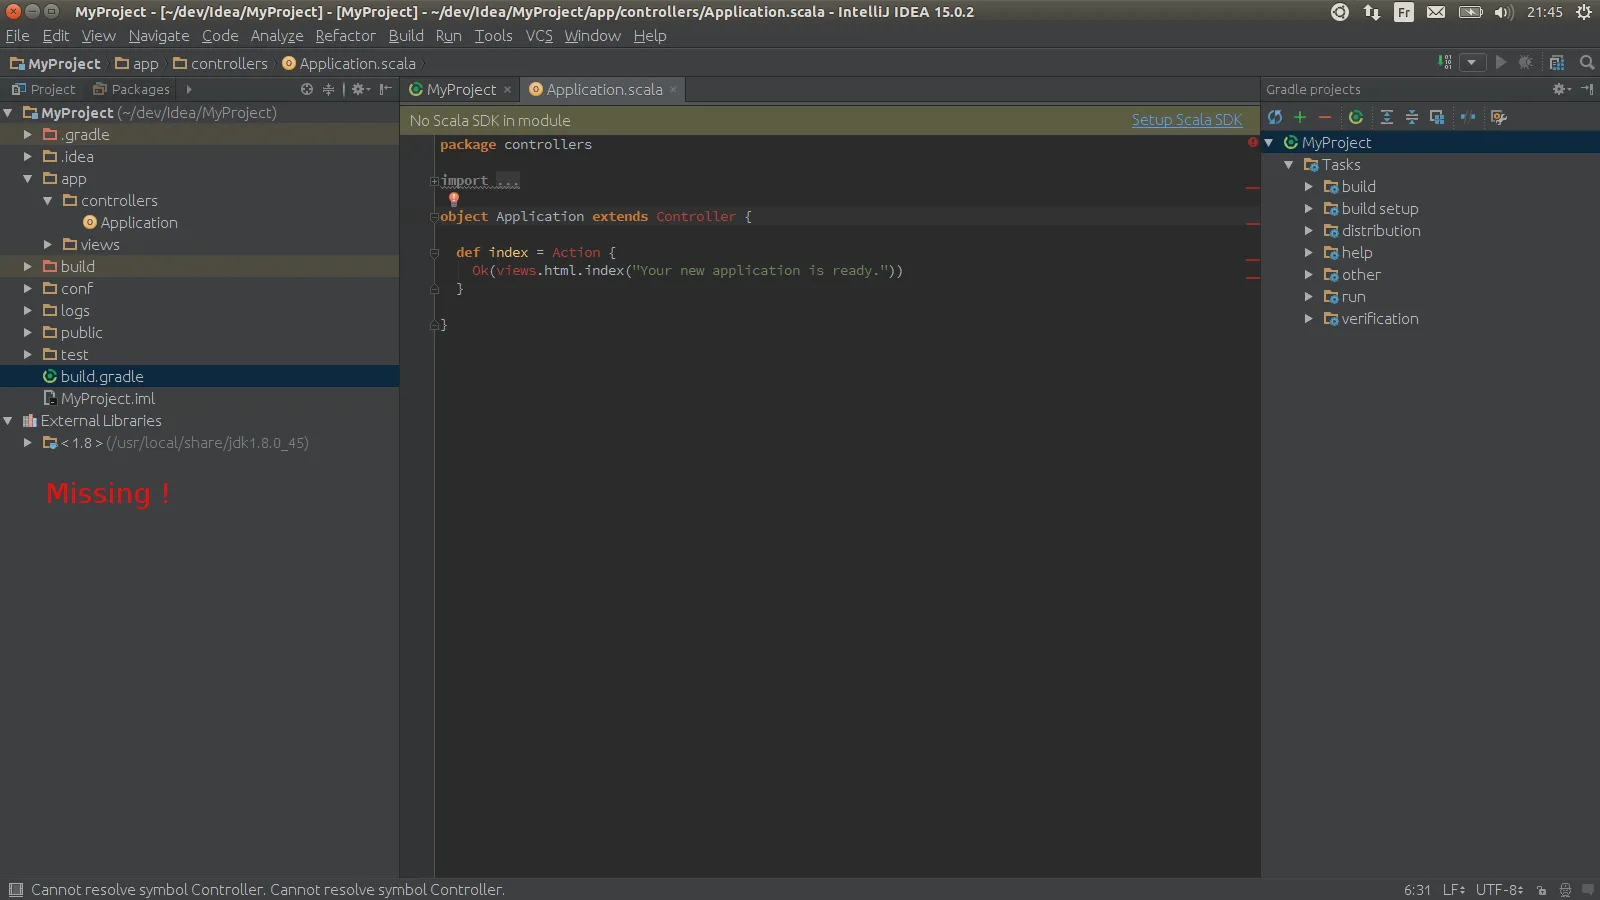
Task: Expand the build setup Gradle tasks
Action: (1308, 208)
